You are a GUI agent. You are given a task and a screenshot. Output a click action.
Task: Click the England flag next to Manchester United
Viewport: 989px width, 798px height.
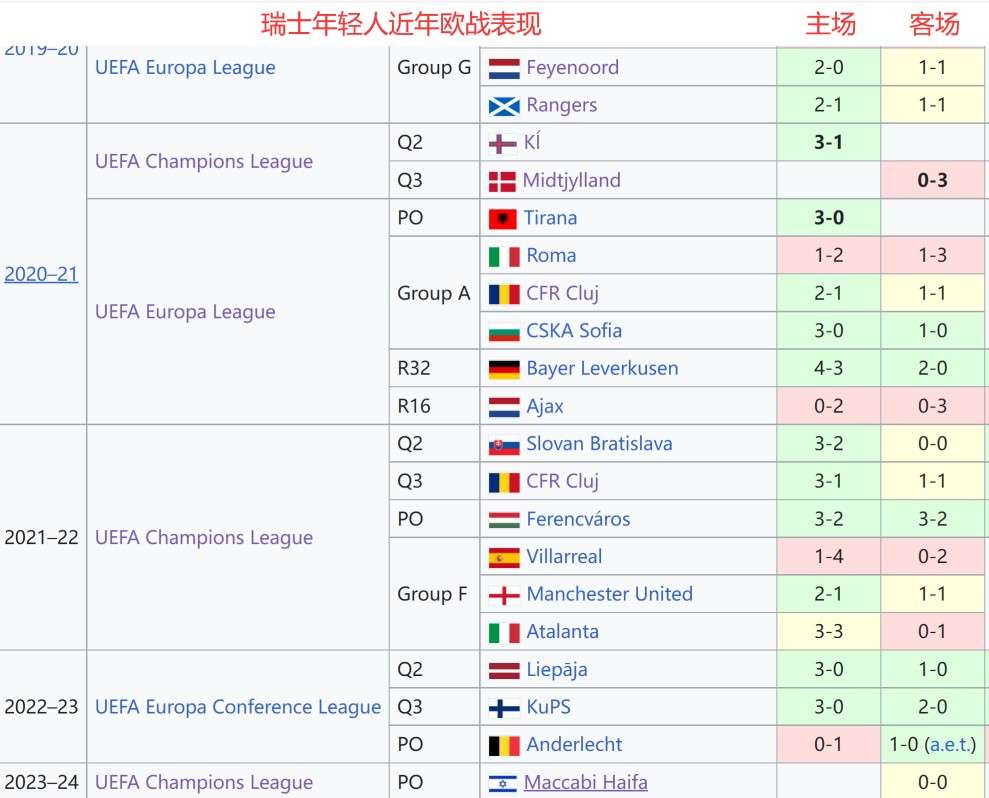(504, 595)
